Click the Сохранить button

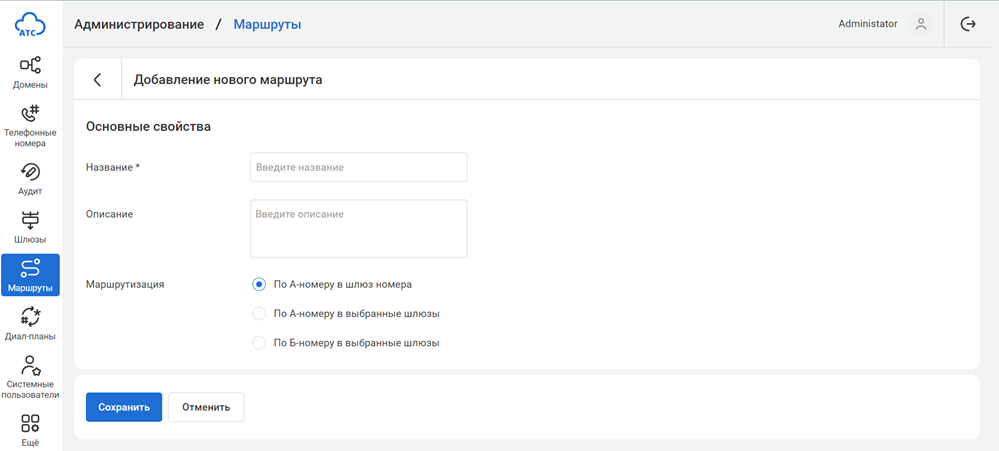pyautogui.click(x=124, y=407)
